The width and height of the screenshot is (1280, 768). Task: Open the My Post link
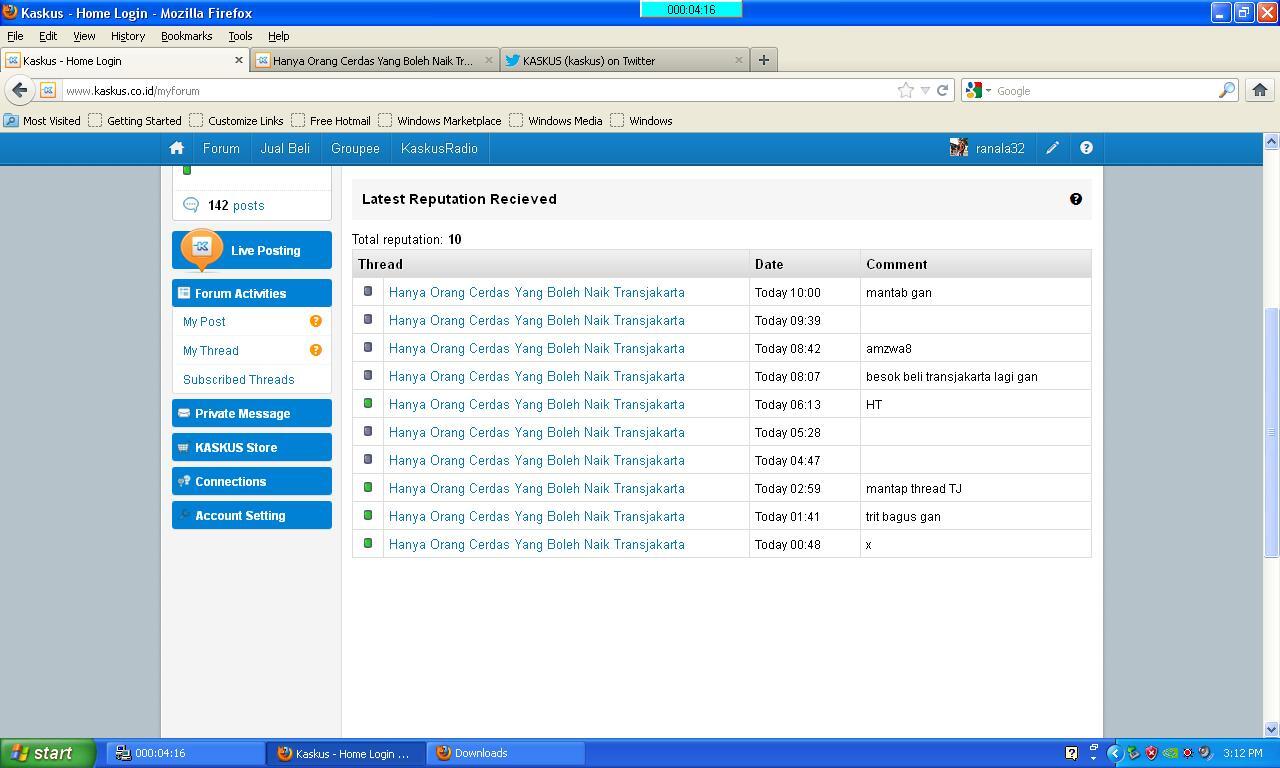[204, 322]
